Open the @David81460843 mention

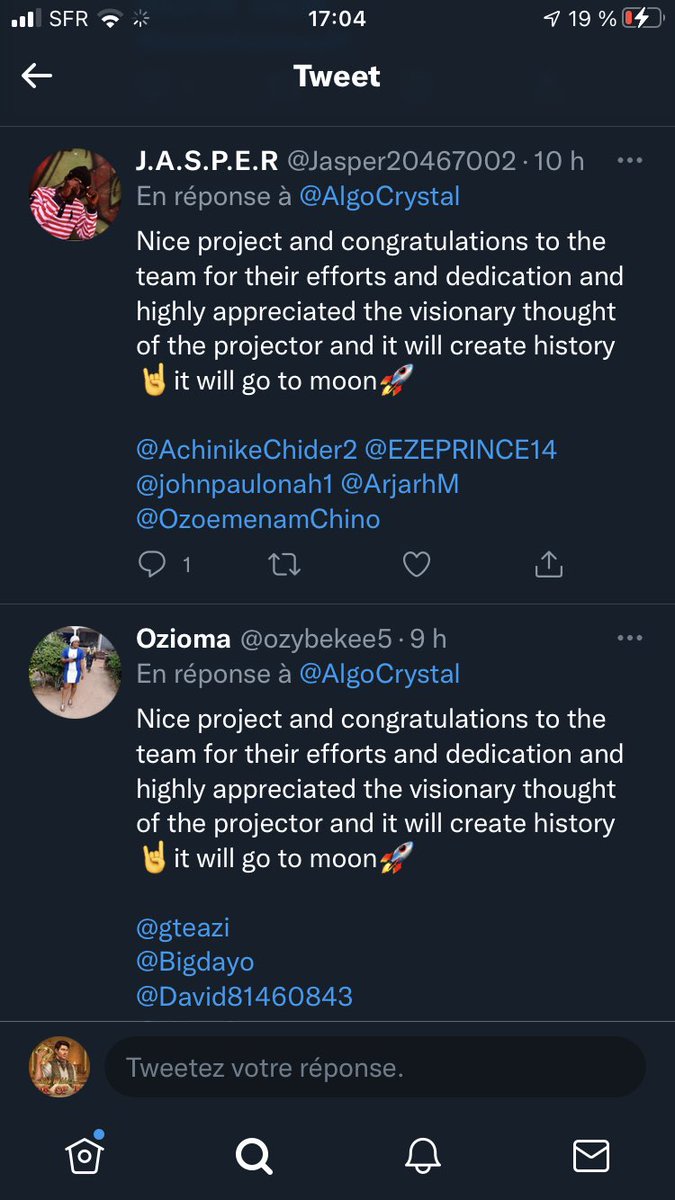(x=244, y=997)
